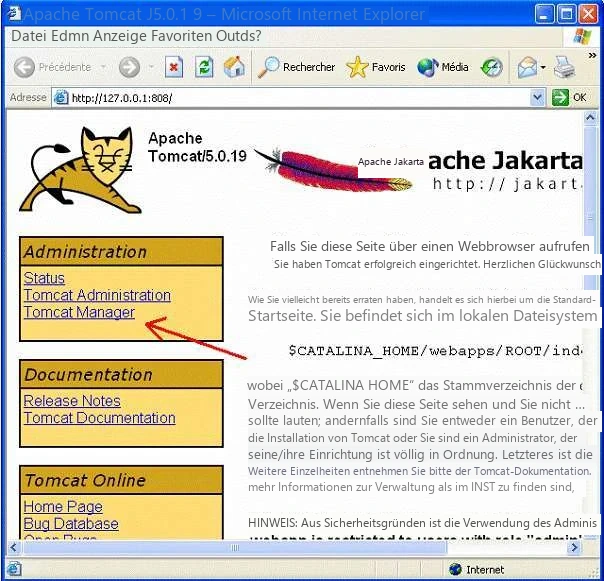Open the Favoriten menu
The width and height of the screenshot is (604, 581).
point(181,36)
